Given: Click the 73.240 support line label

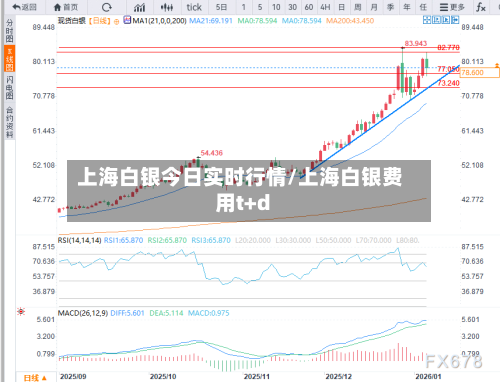Looking at the screenshot, I should [448, 83].
